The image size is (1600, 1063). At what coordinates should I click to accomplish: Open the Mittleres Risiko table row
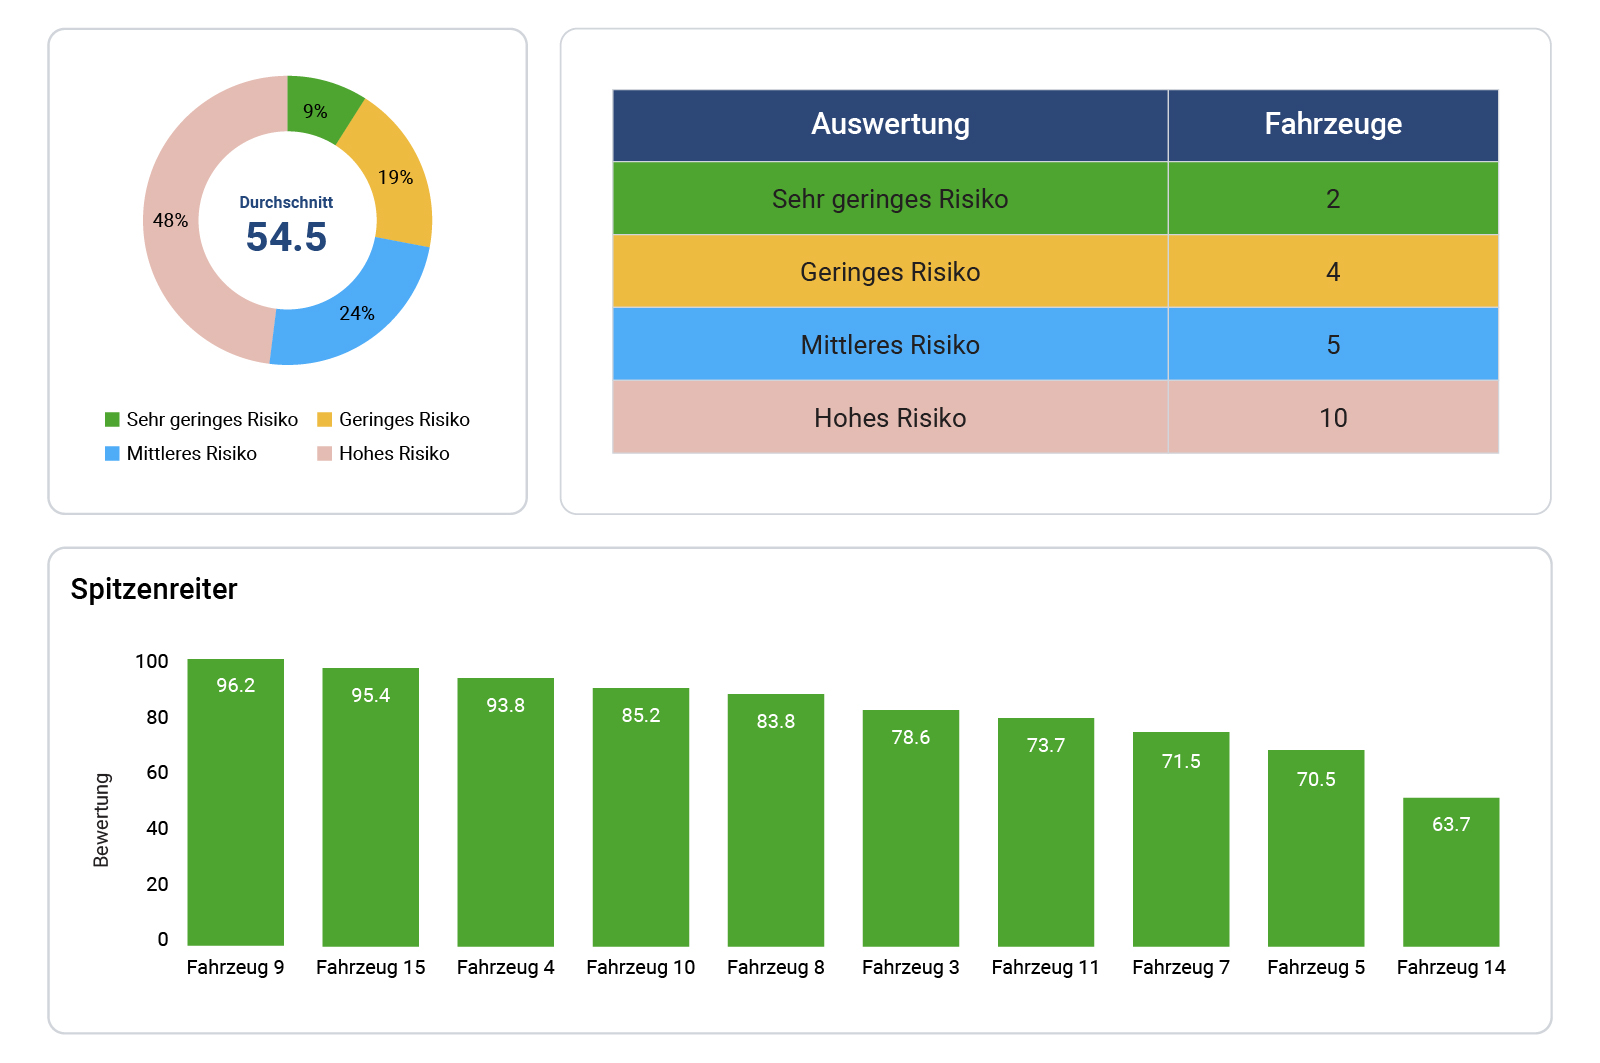889,345
